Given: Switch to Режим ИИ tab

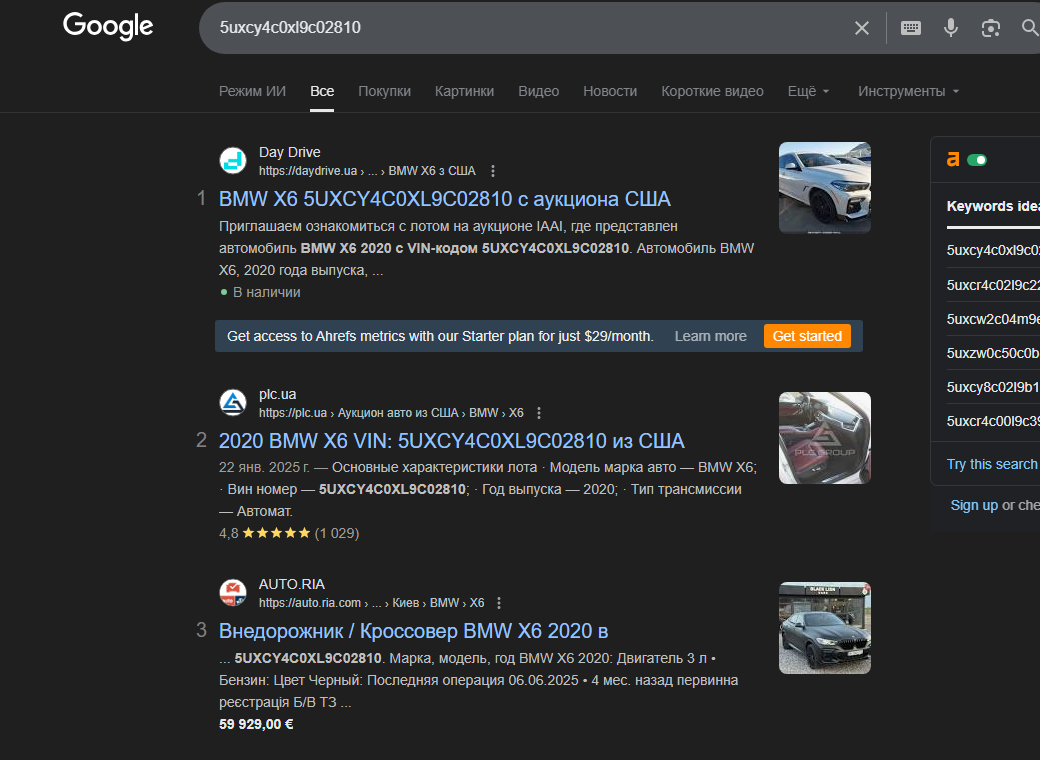Looking at the screenshot, I should [x=253, y=92].
